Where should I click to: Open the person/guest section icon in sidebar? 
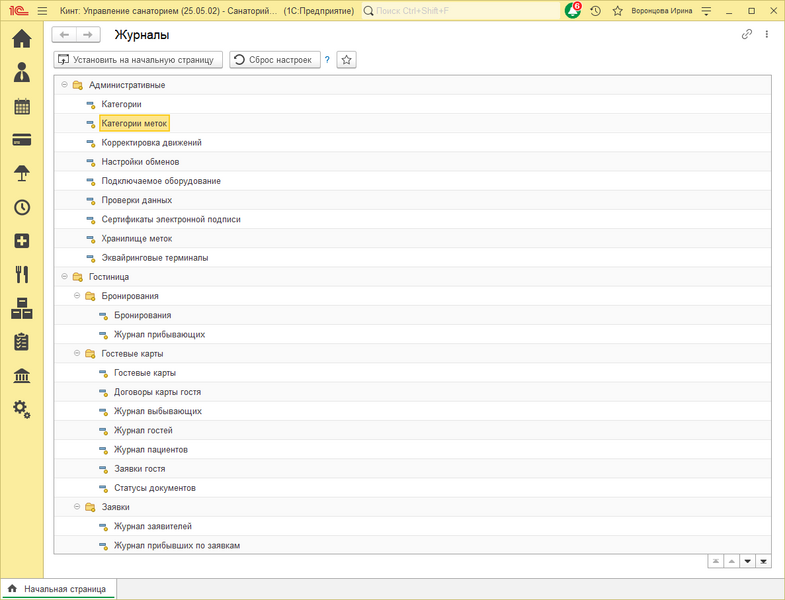pos(22,72)
